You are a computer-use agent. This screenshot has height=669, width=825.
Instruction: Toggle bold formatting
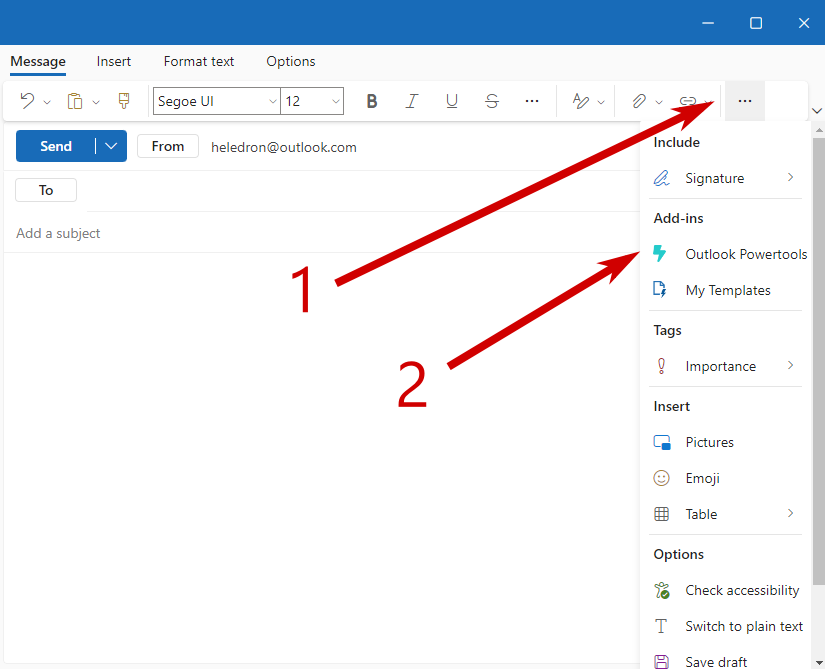(371, 101)
